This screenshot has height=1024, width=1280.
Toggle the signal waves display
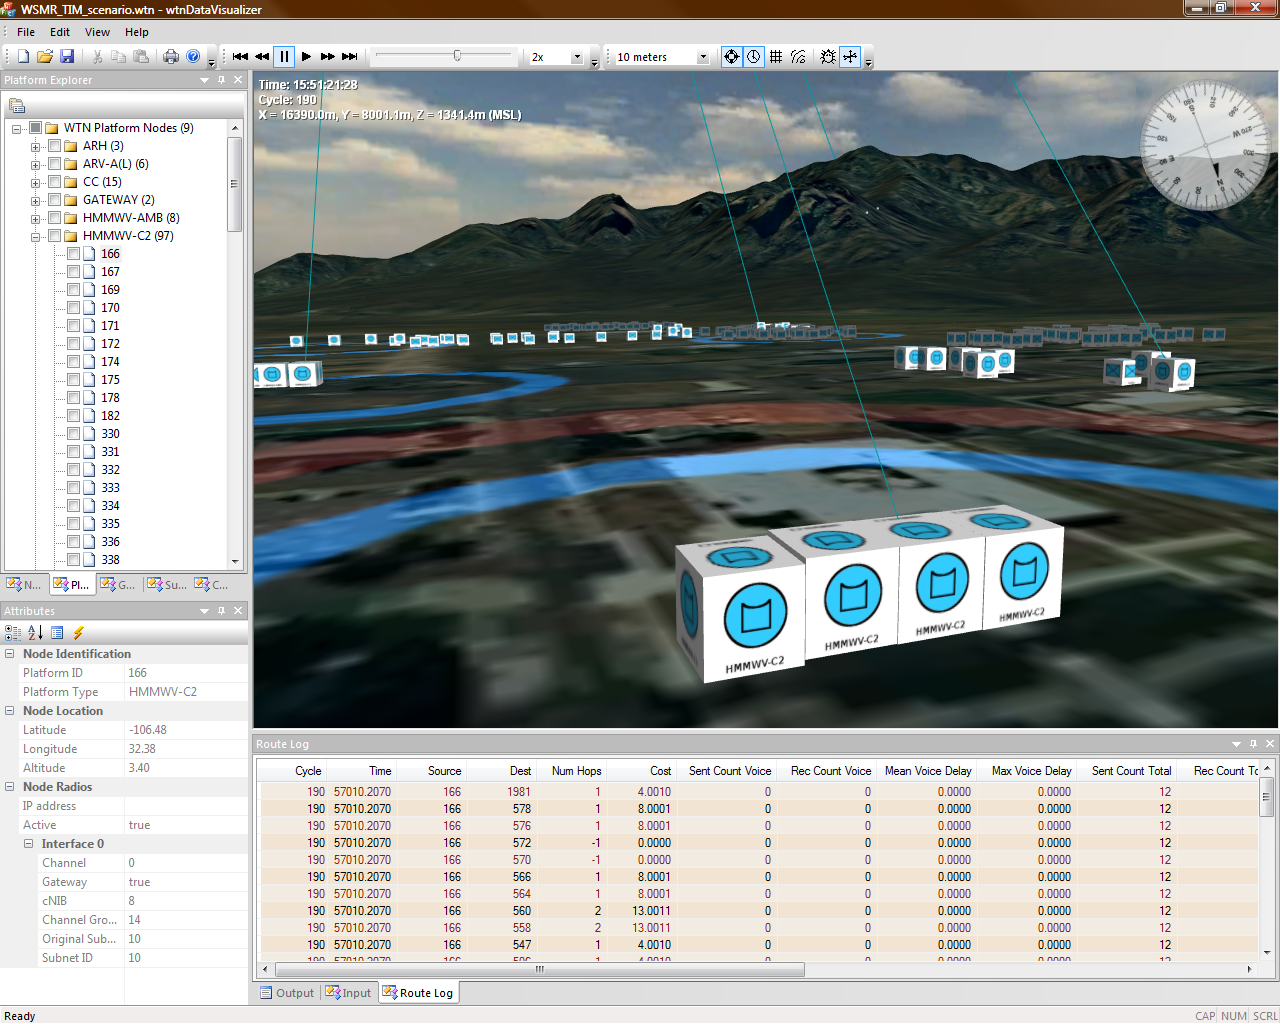tap(798, 56)
